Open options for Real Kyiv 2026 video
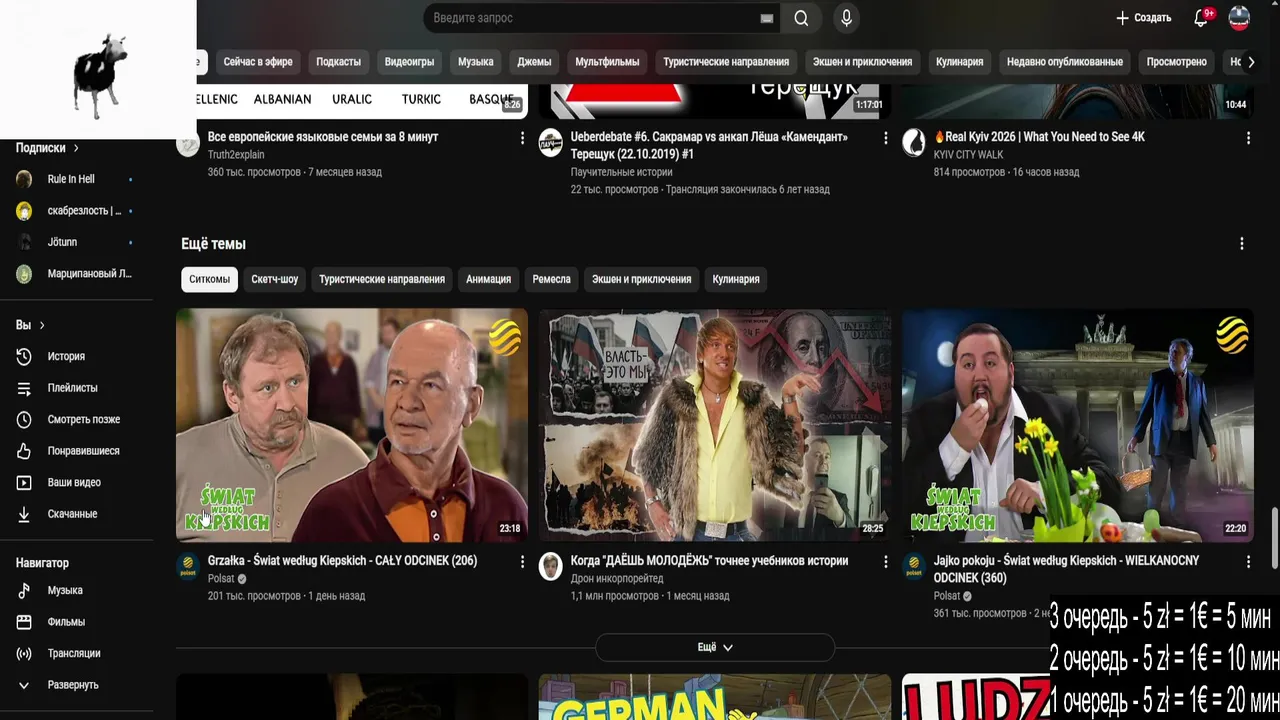 (1248, 138)
